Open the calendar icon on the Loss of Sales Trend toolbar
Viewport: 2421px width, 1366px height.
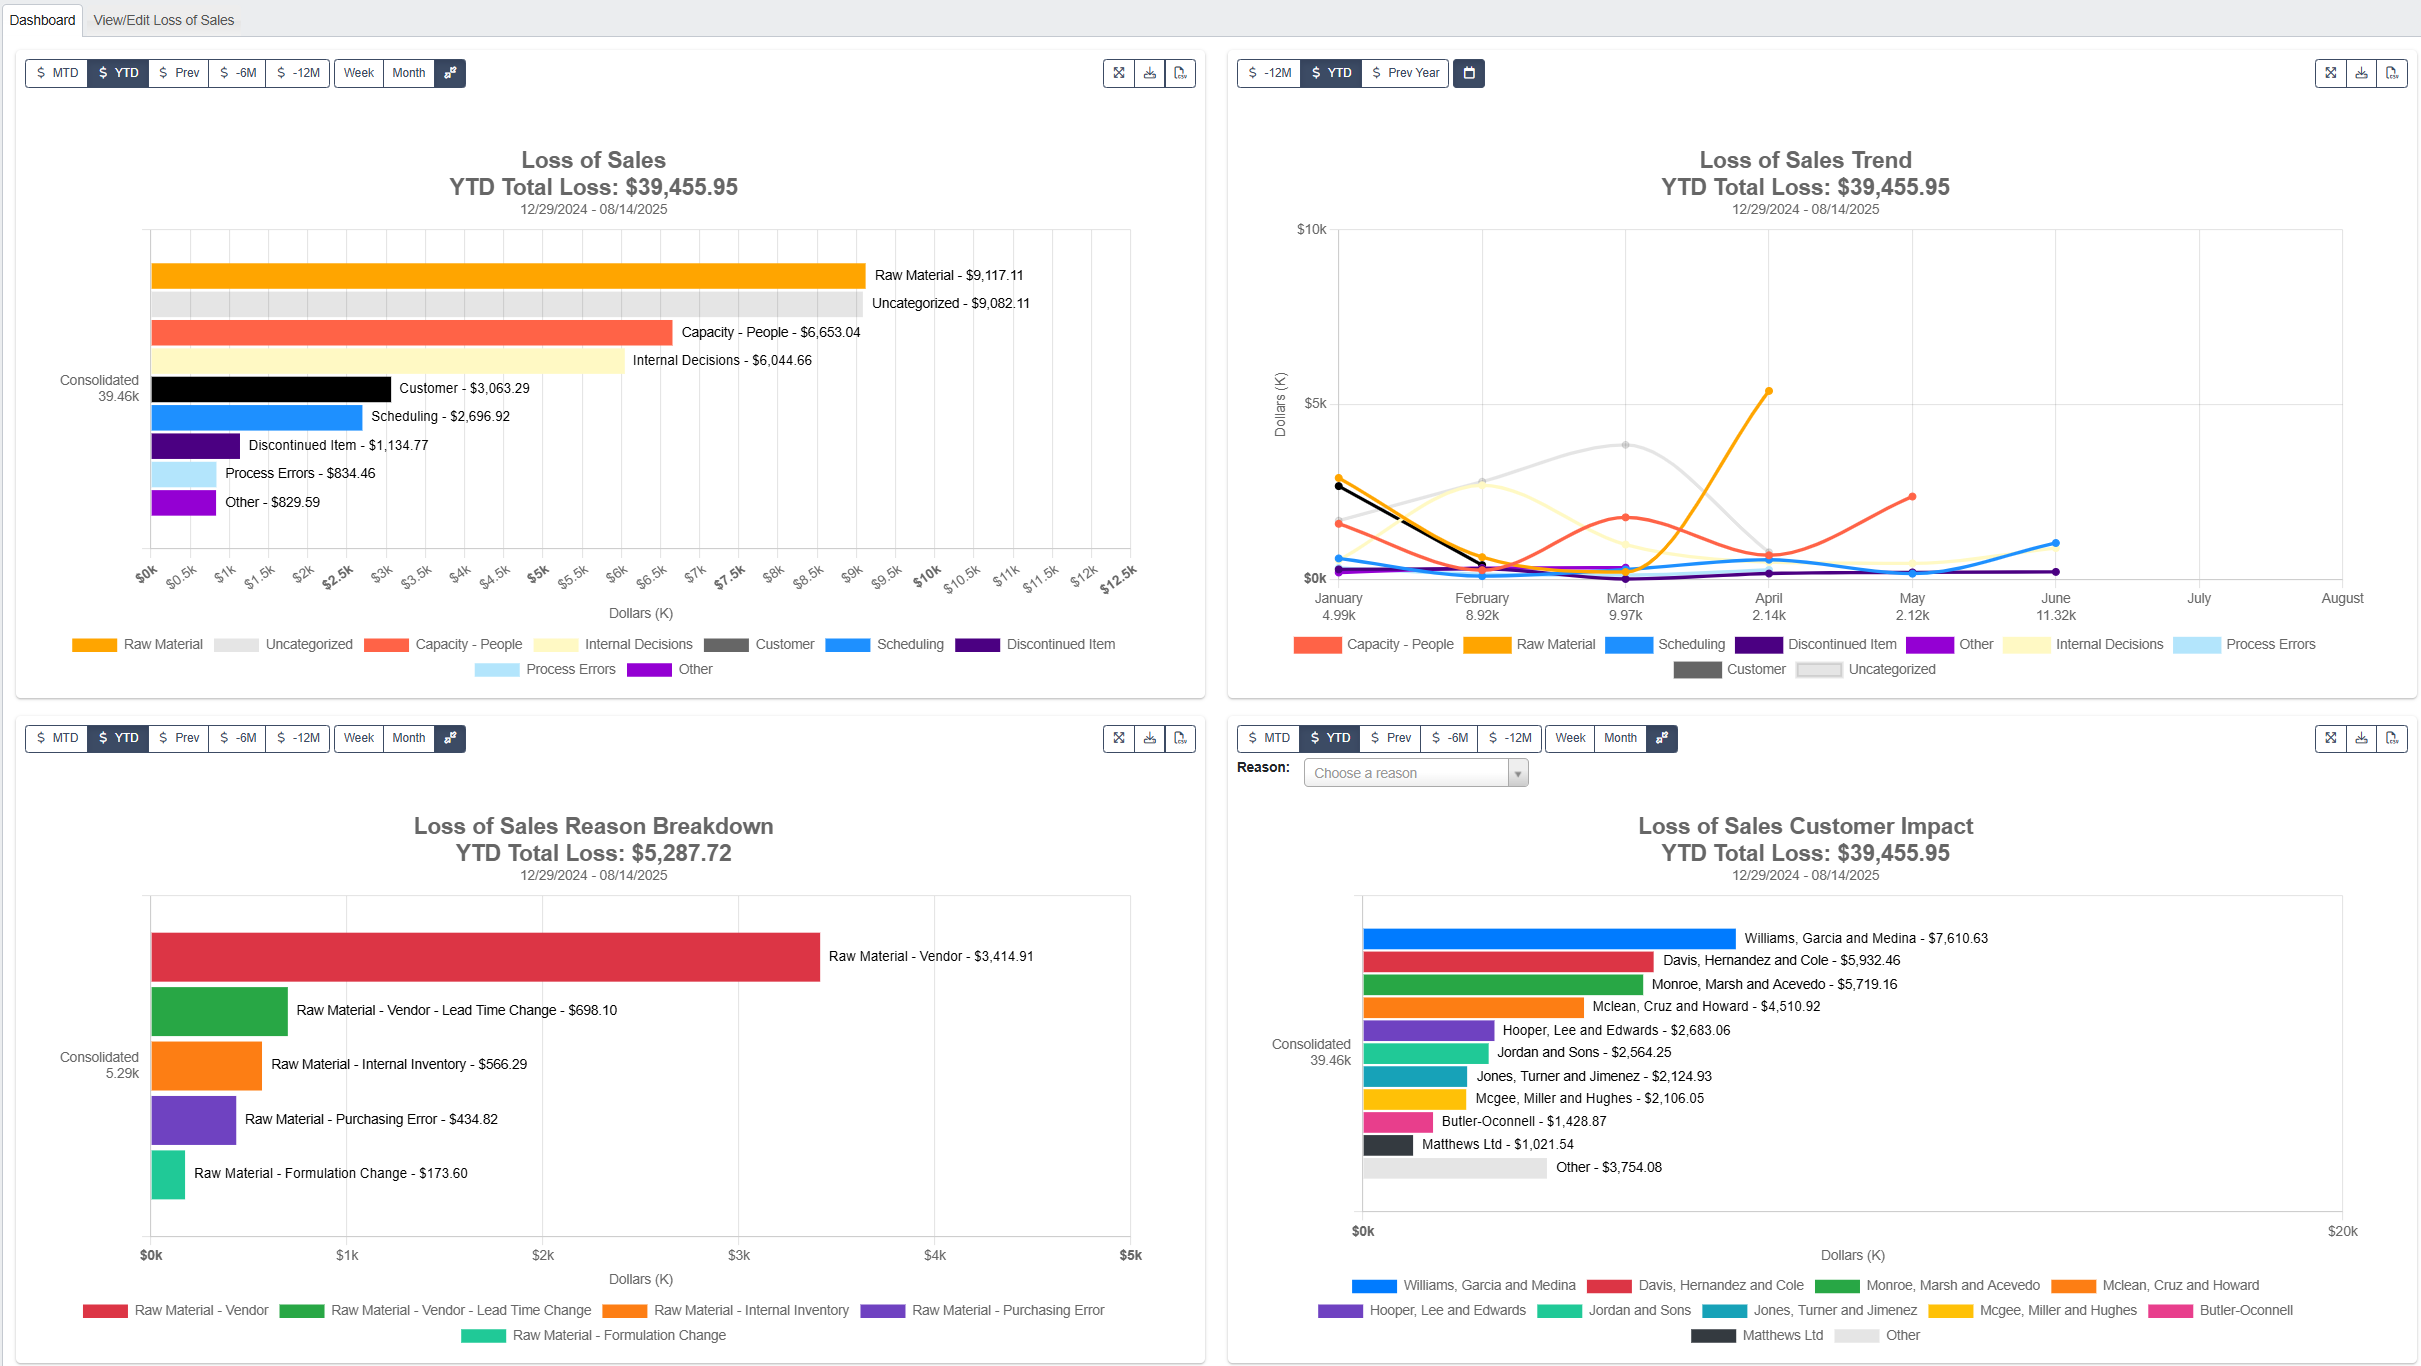(1468, 73)
